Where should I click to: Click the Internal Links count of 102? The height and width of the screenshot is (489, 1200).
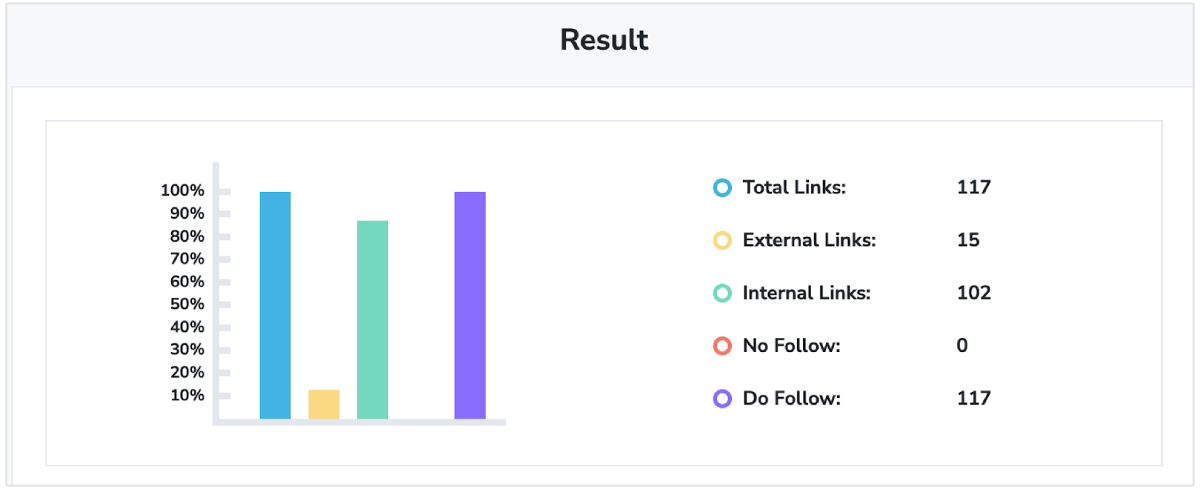pyautogui.click(x=973, y=293)
